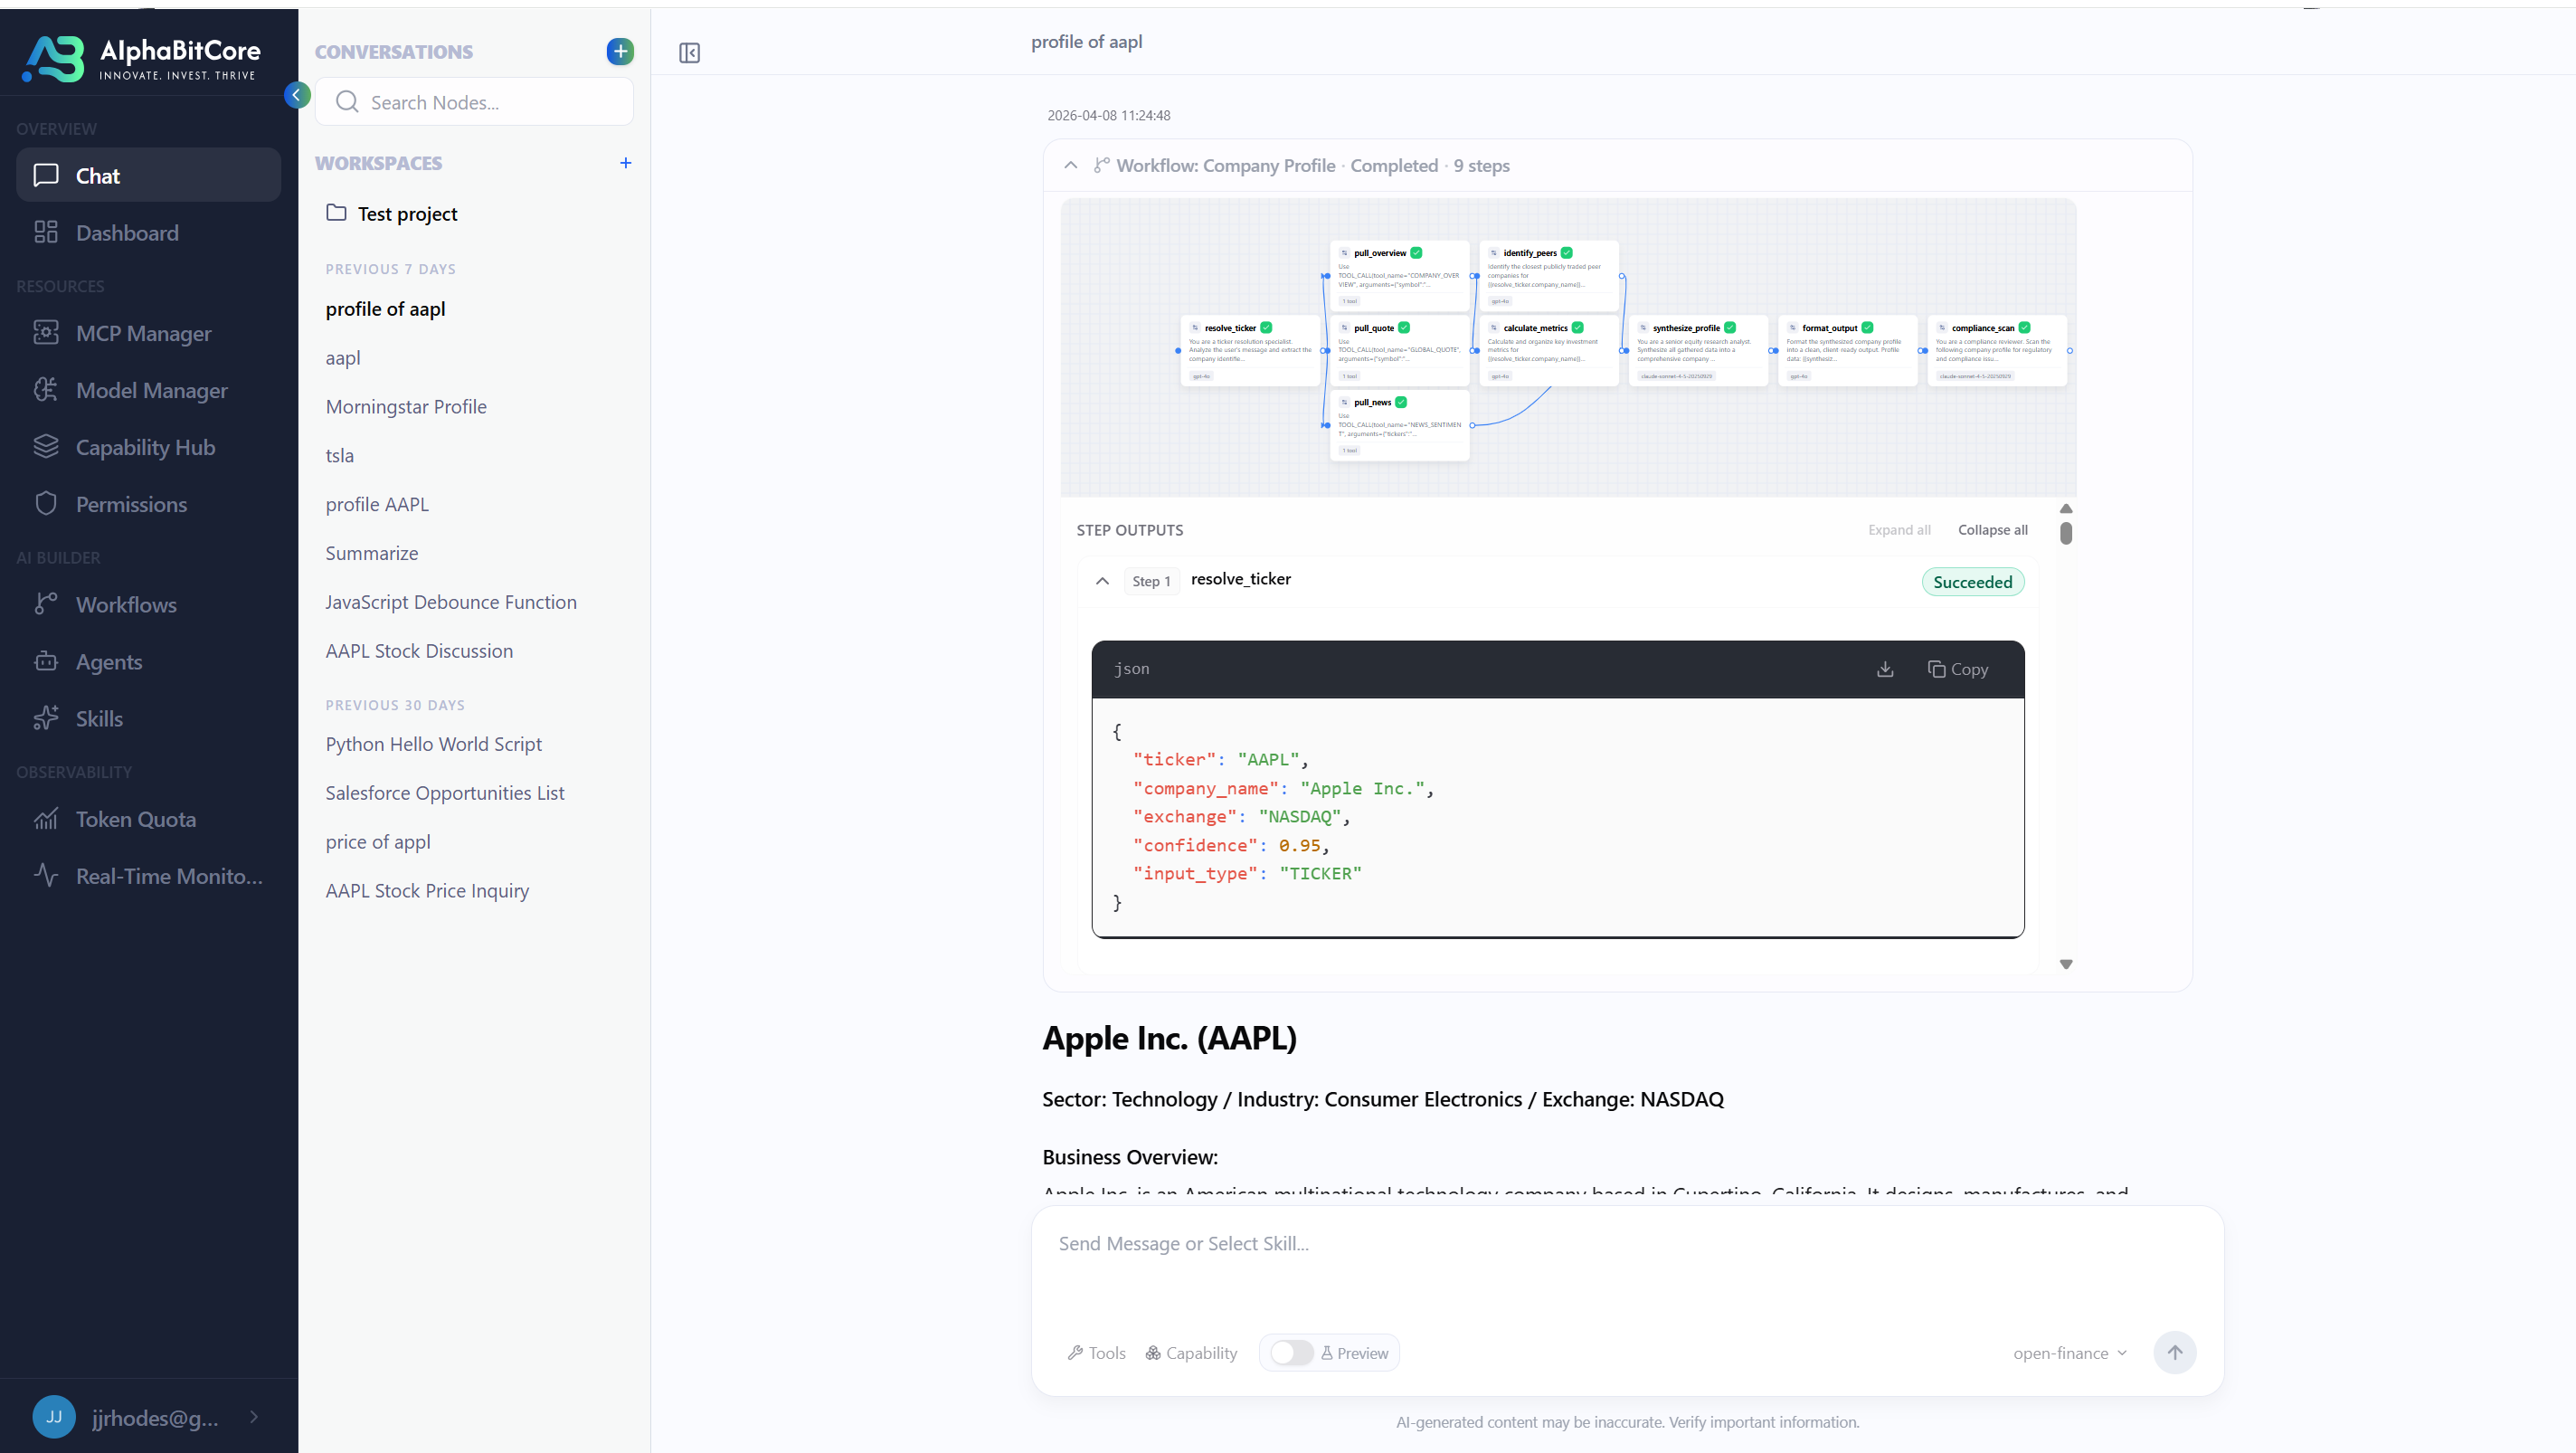Click the new conversation plus icon
The height and width of the screenshot is (1453, 2576).
[620, 51]
